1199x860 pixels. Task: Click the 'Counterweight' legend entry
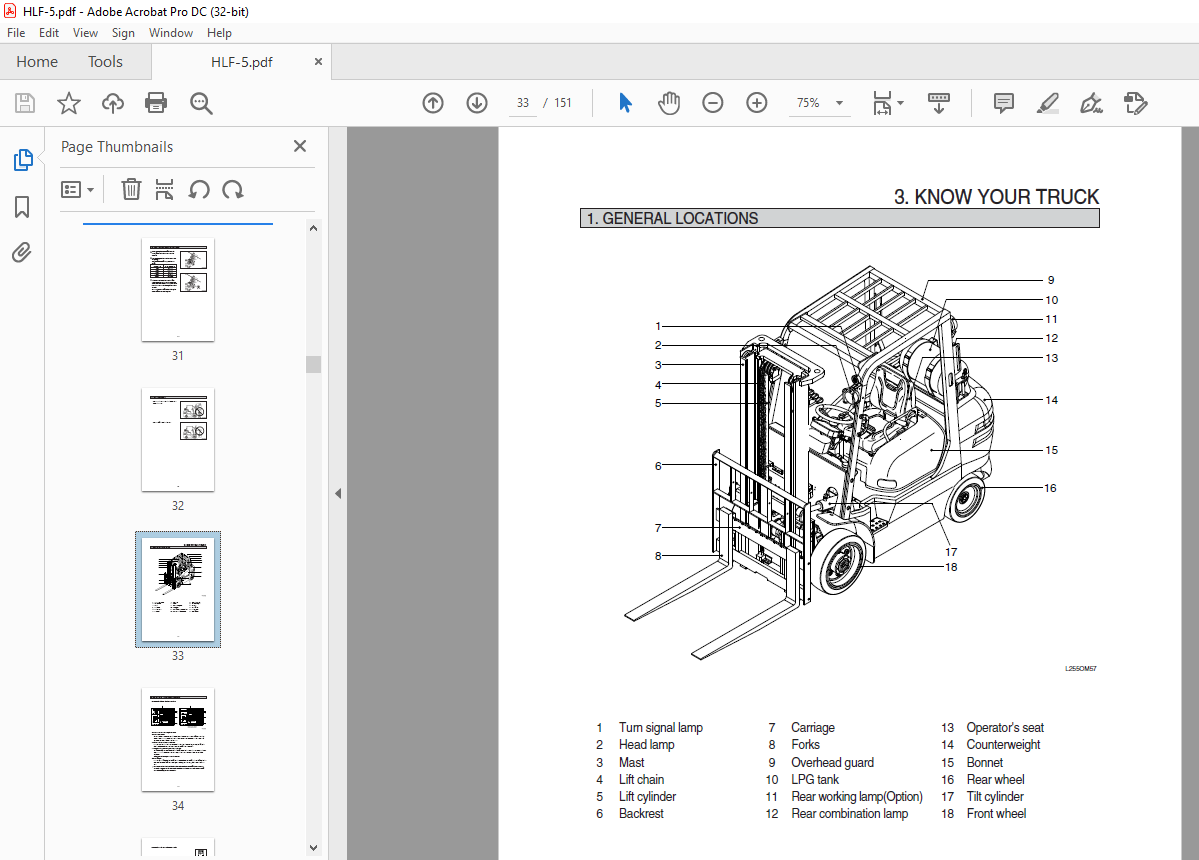[x=1003, y=745]
